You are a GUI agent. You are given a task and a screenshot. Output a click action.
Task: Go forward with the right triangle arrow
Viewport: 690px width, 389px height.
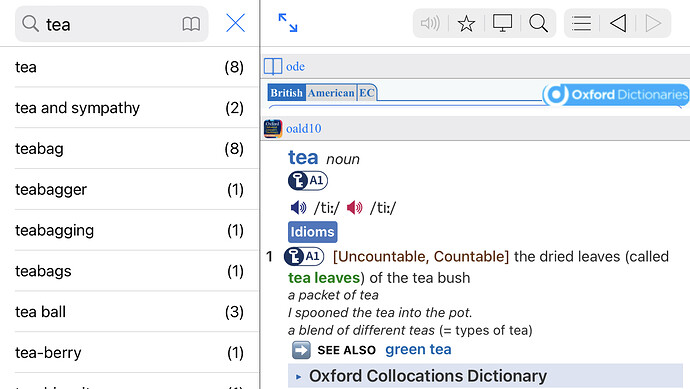653,23
